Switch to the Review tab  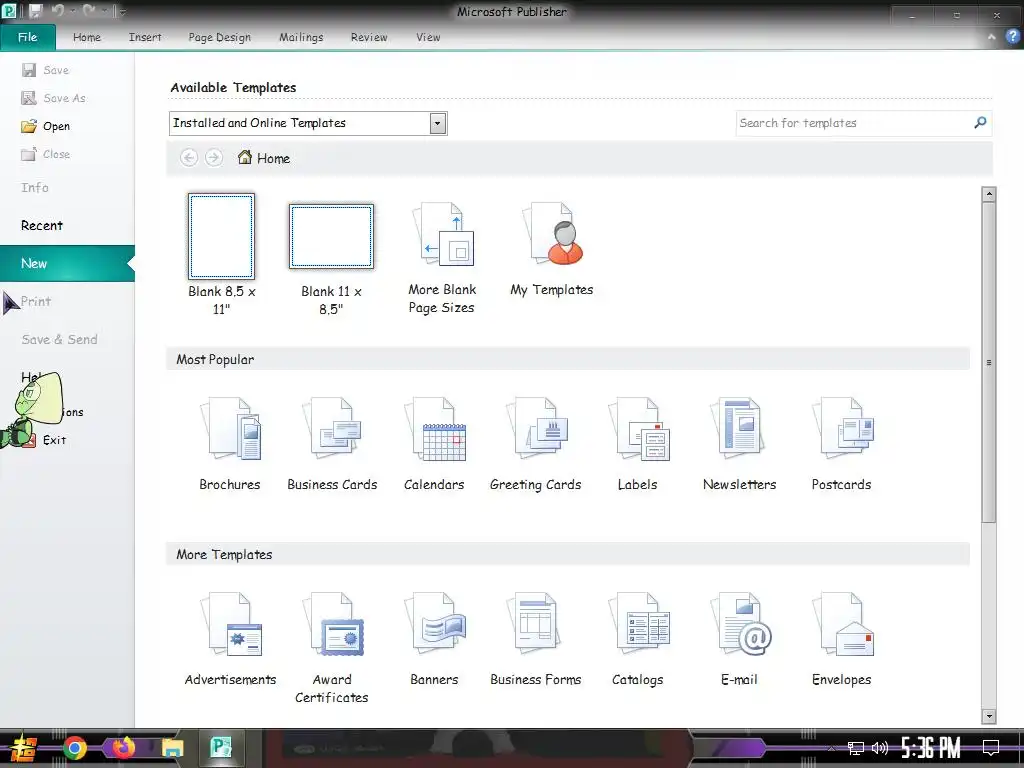coord(369,37)
